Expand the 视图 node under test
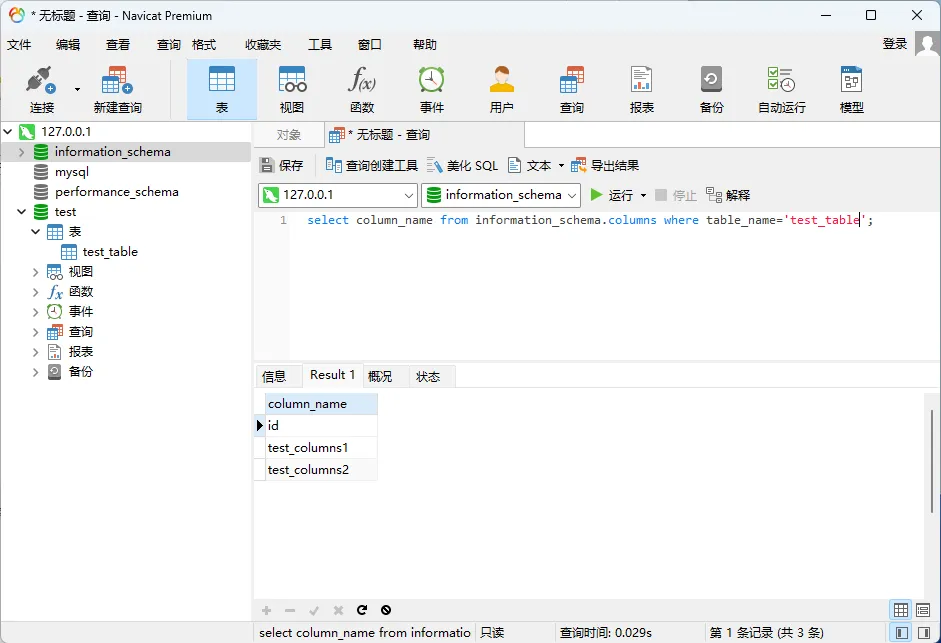941x643 pixels. [36, 272]
